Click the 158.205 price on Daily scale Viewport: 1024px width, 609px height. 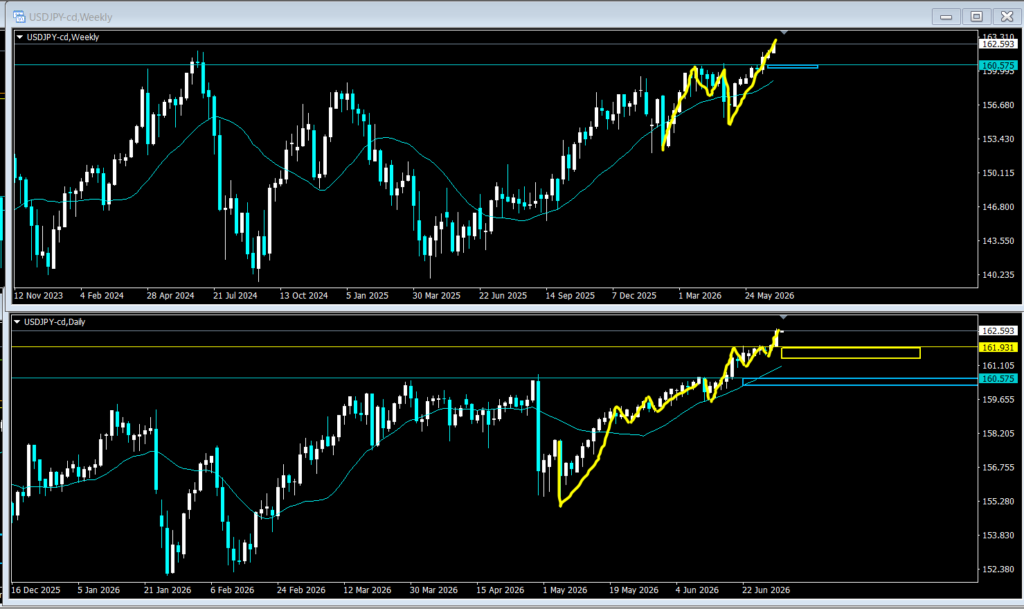tap(998, 433)
